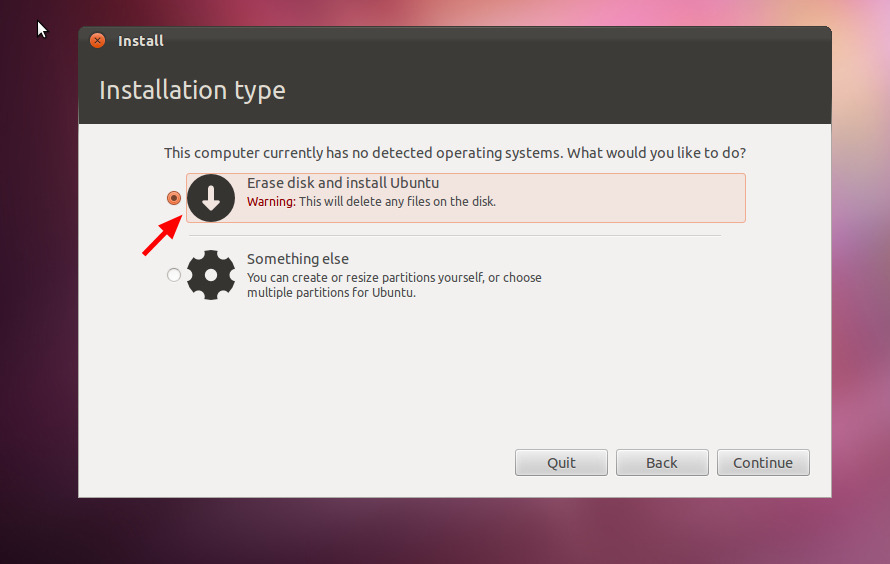Click the "Installation type" heading
The width and height of the screenshot is (890, 564).
pyautogui.click(x=192, y=90)
